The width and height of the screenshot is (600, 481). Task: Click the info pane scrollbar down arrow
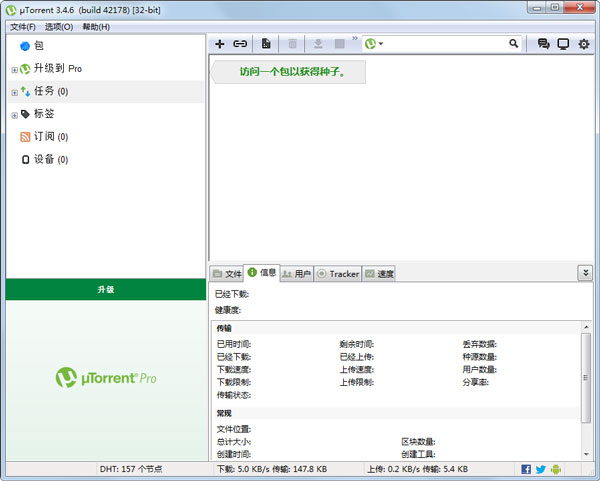coord(586,454)
